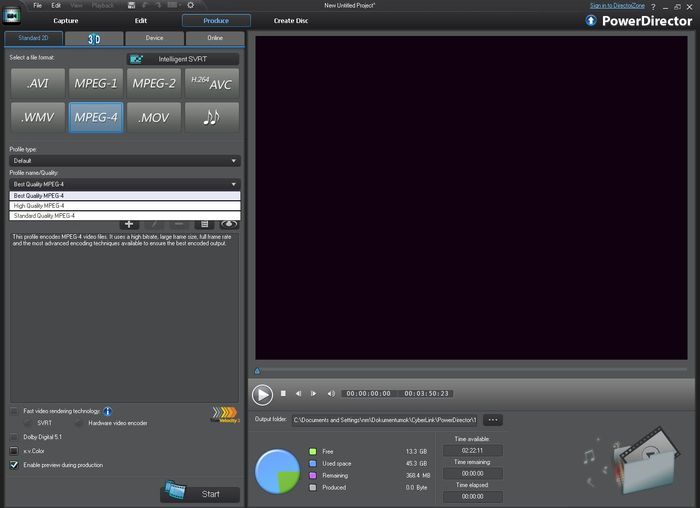
Task: Click the info icon next to fast rendering
Action: click(108, 411)
